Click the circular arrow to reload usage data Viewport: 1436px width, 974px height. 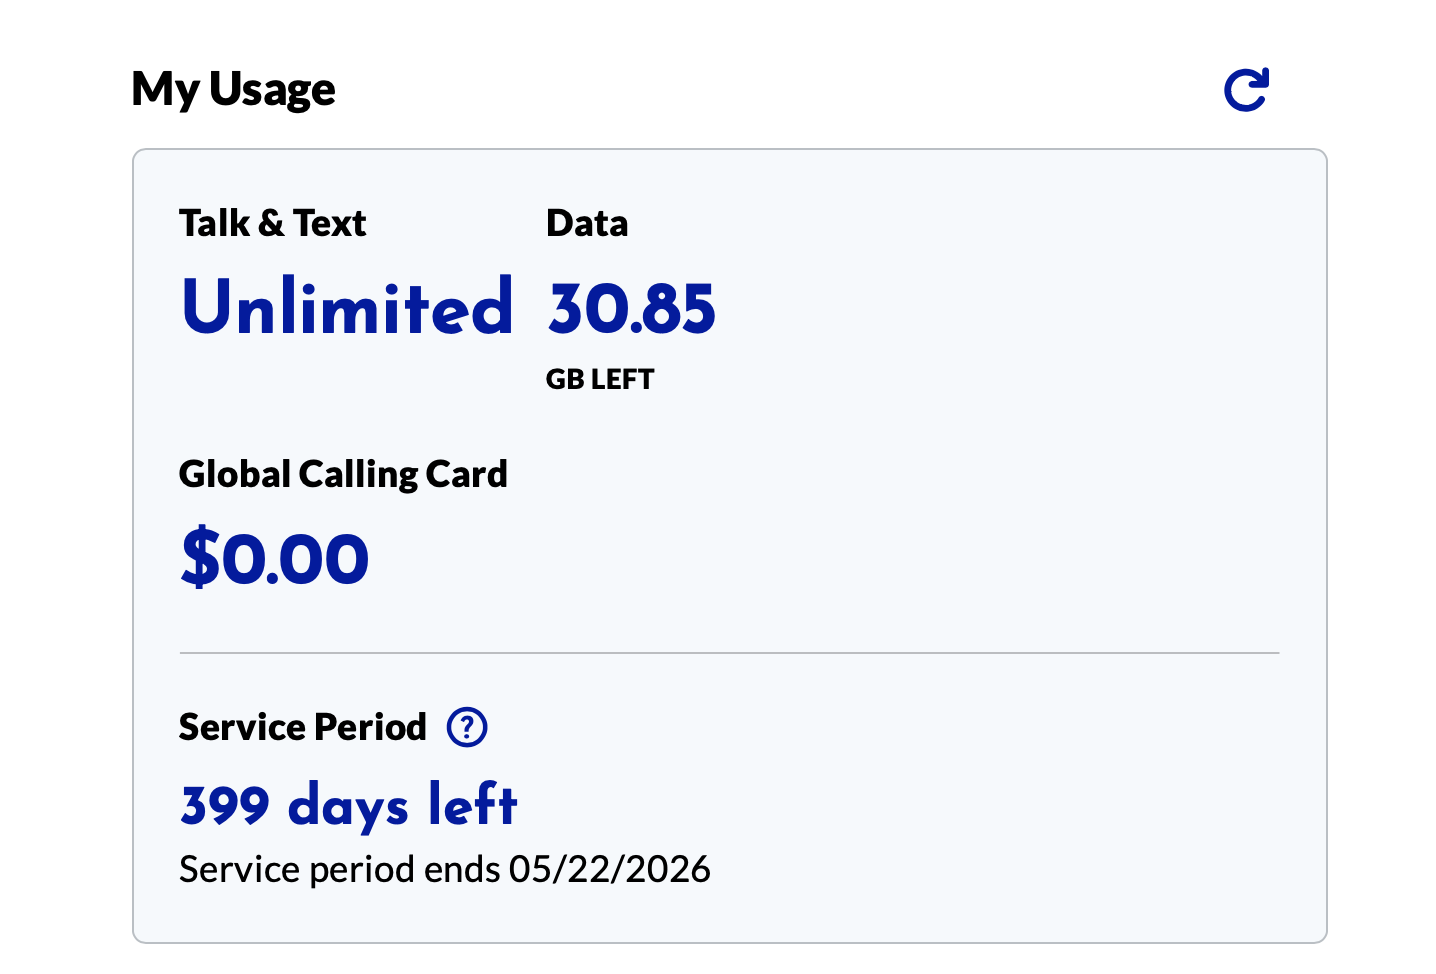(x=1246, y=88)
